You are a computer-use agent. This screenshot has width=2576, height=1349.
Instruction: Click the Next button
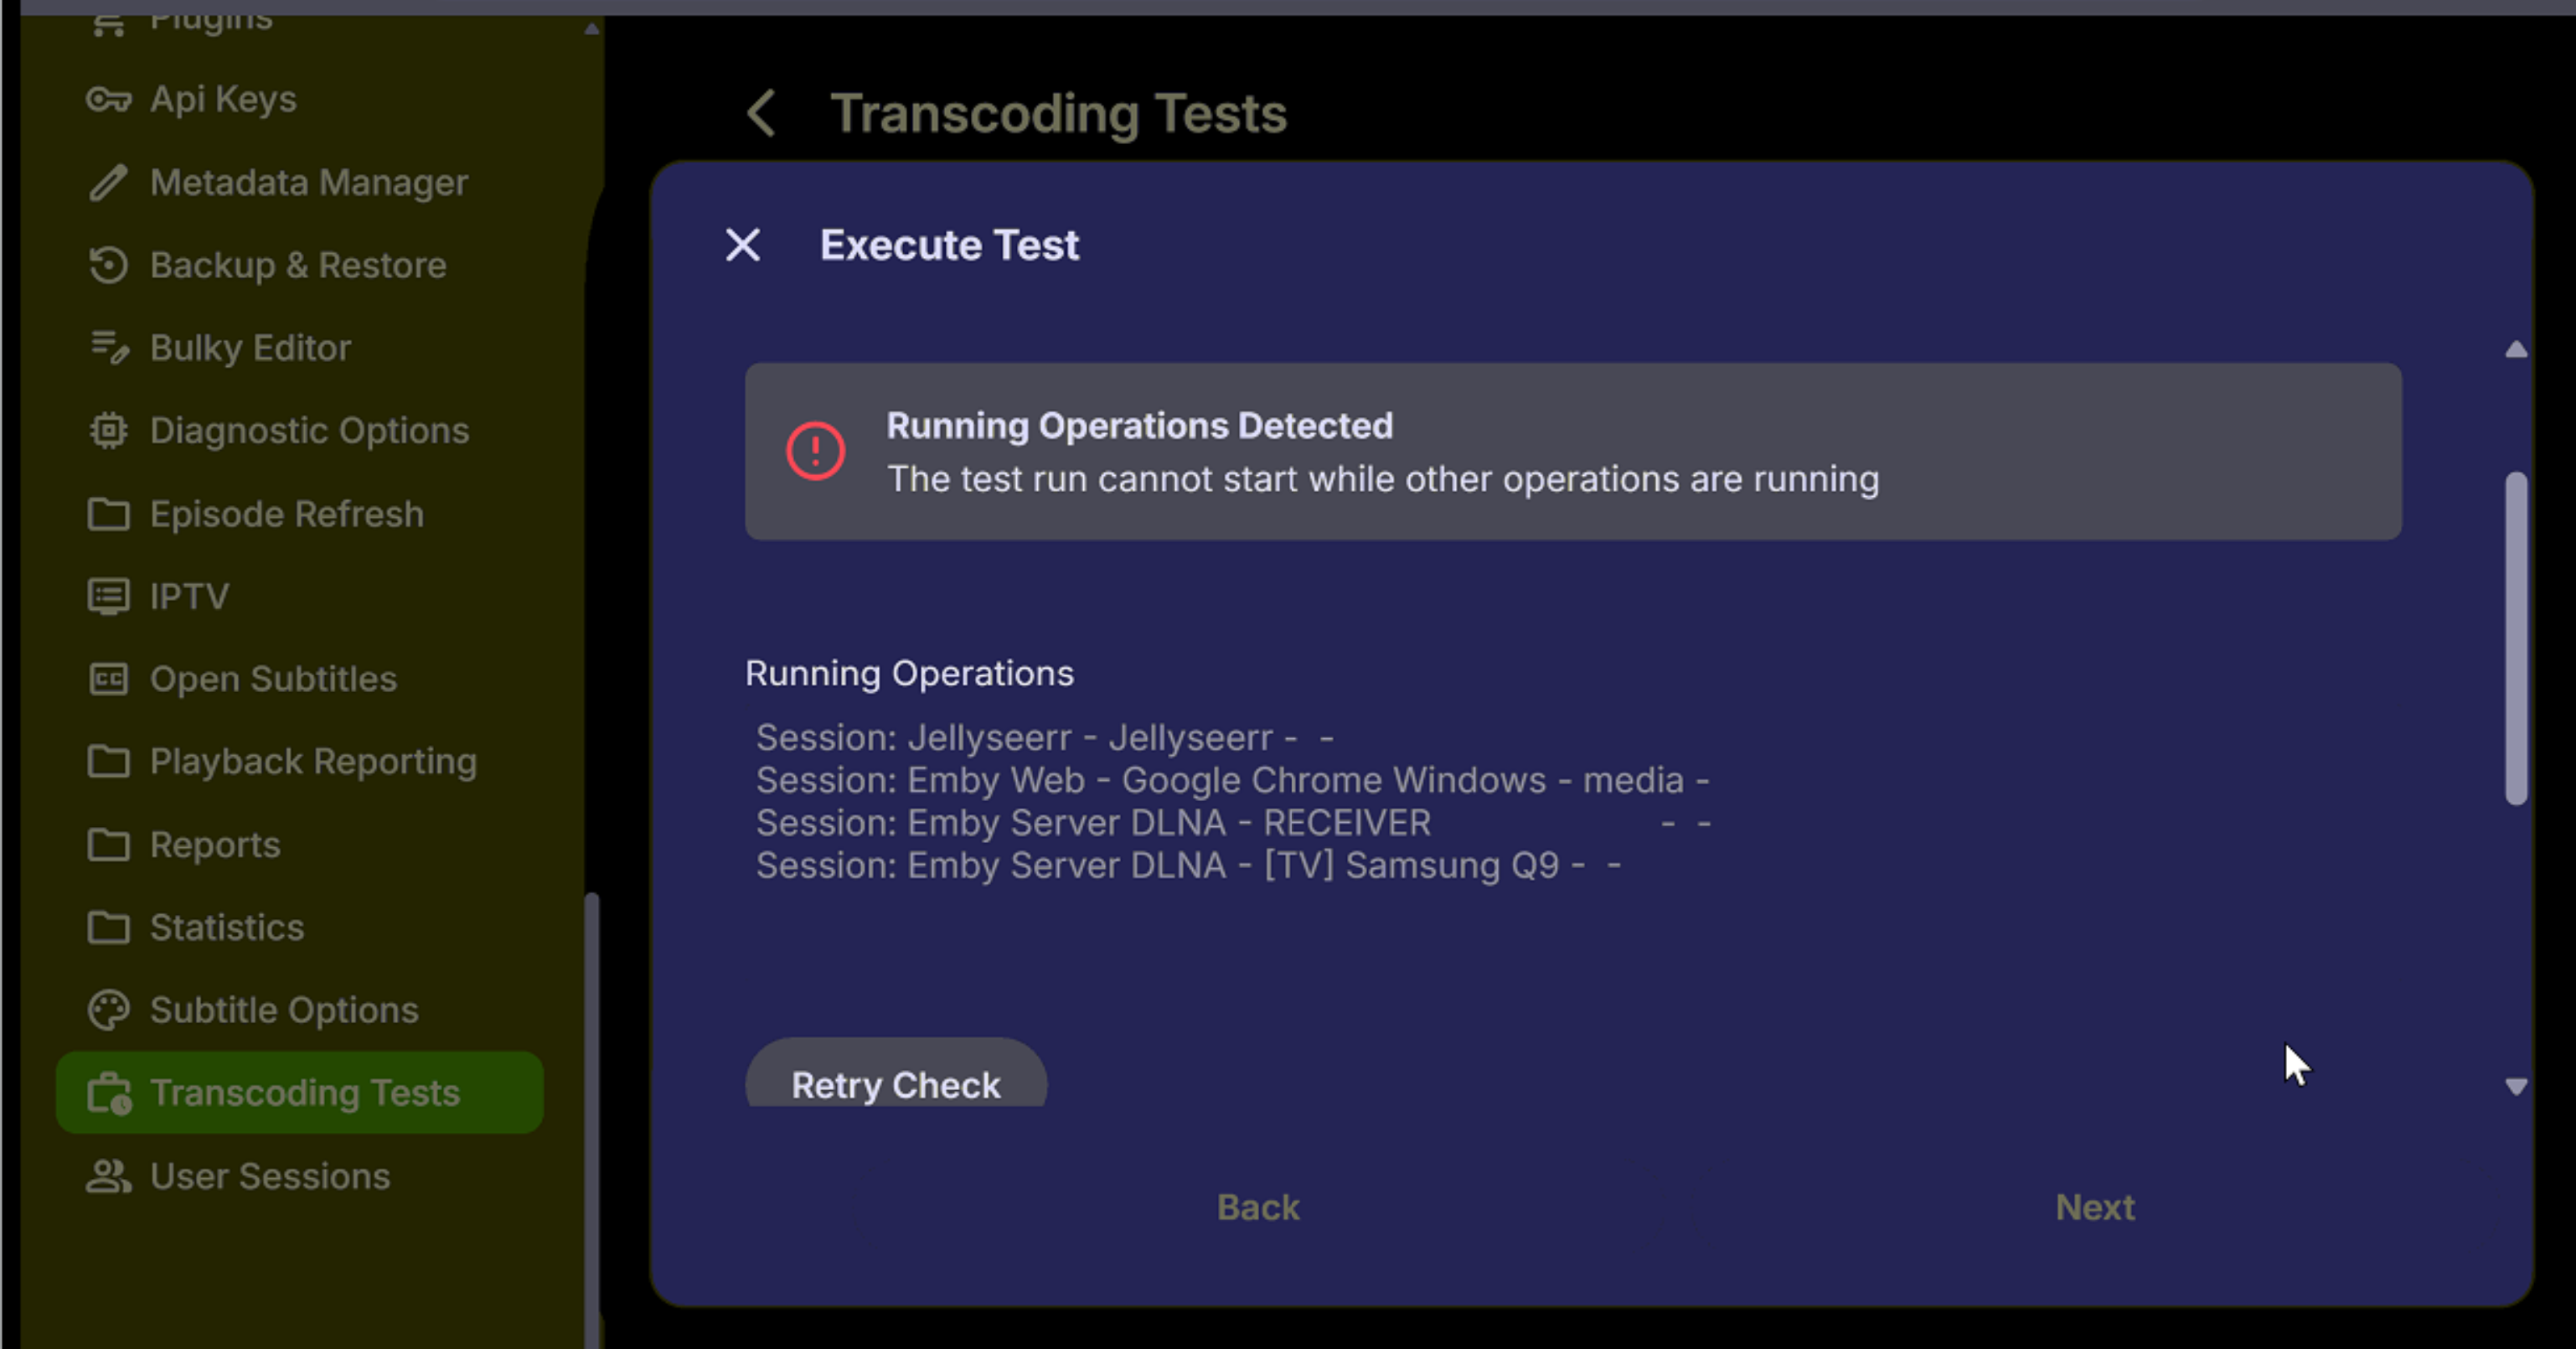point(2094,1207)
